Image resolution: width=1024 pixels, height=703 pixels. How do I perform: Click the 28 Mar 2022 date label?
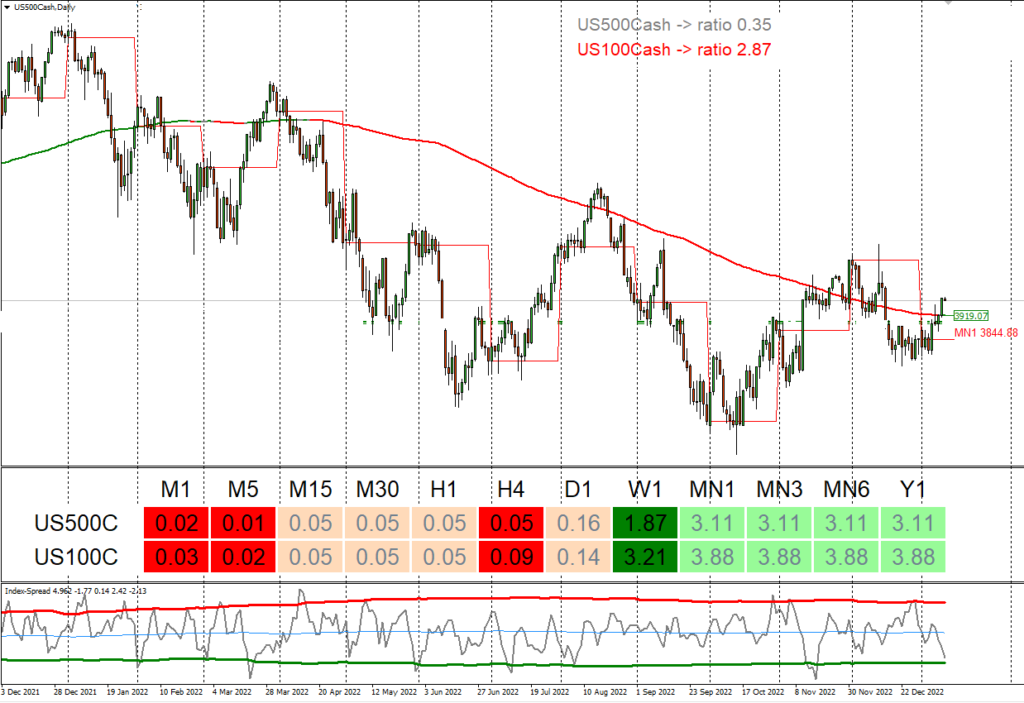[287, 692]
